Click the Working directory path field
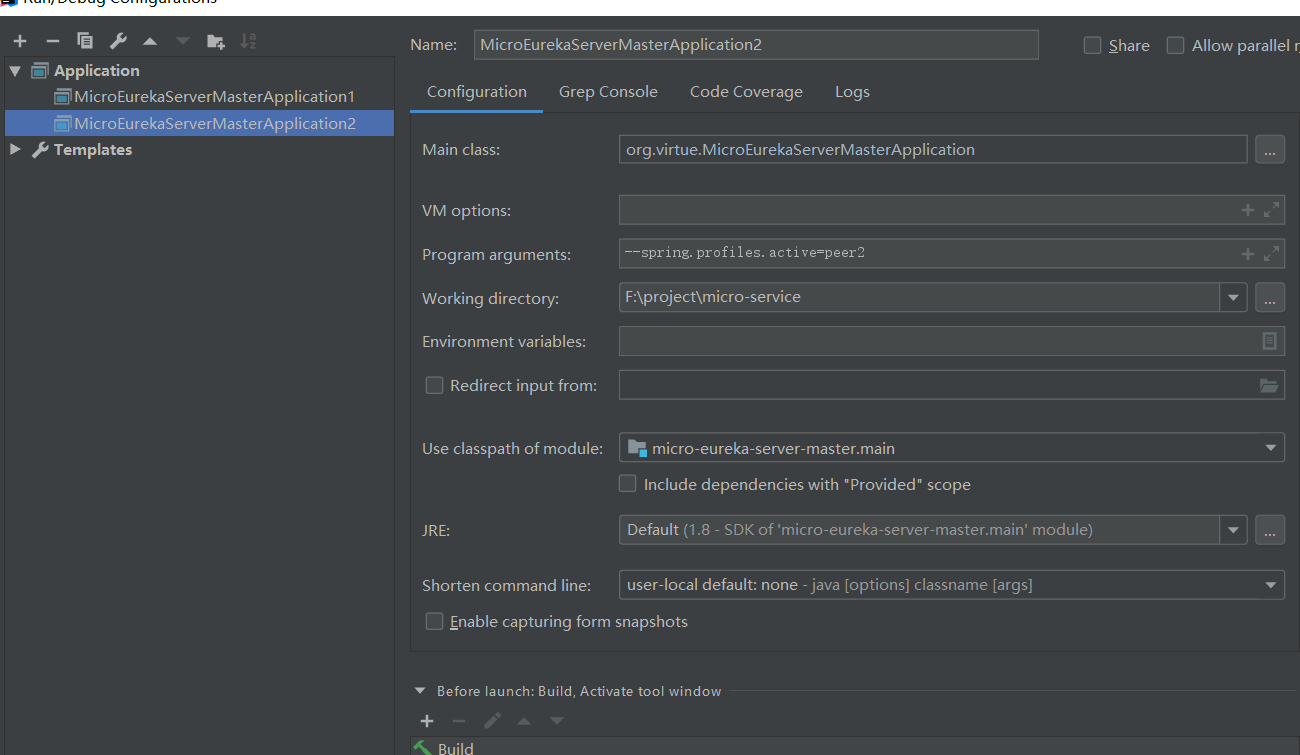This screenshot has height=755, width=1300. [919, 297]
